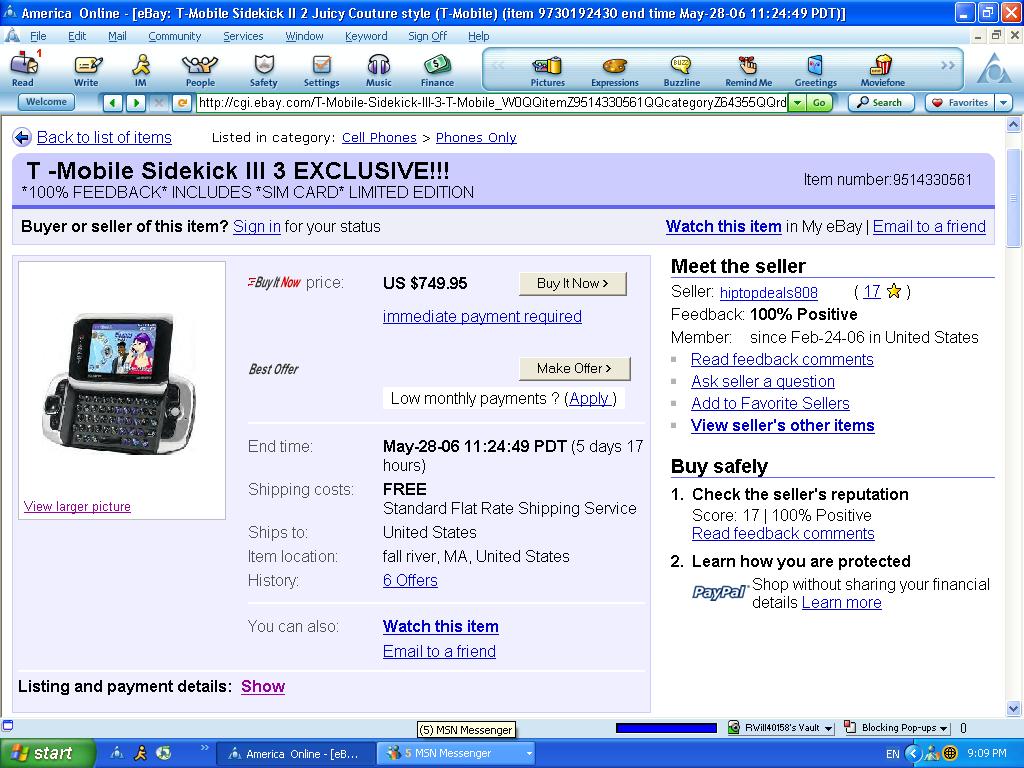Open the '6 Offers' history link
1024x768 pixels.
pos(410,580)
